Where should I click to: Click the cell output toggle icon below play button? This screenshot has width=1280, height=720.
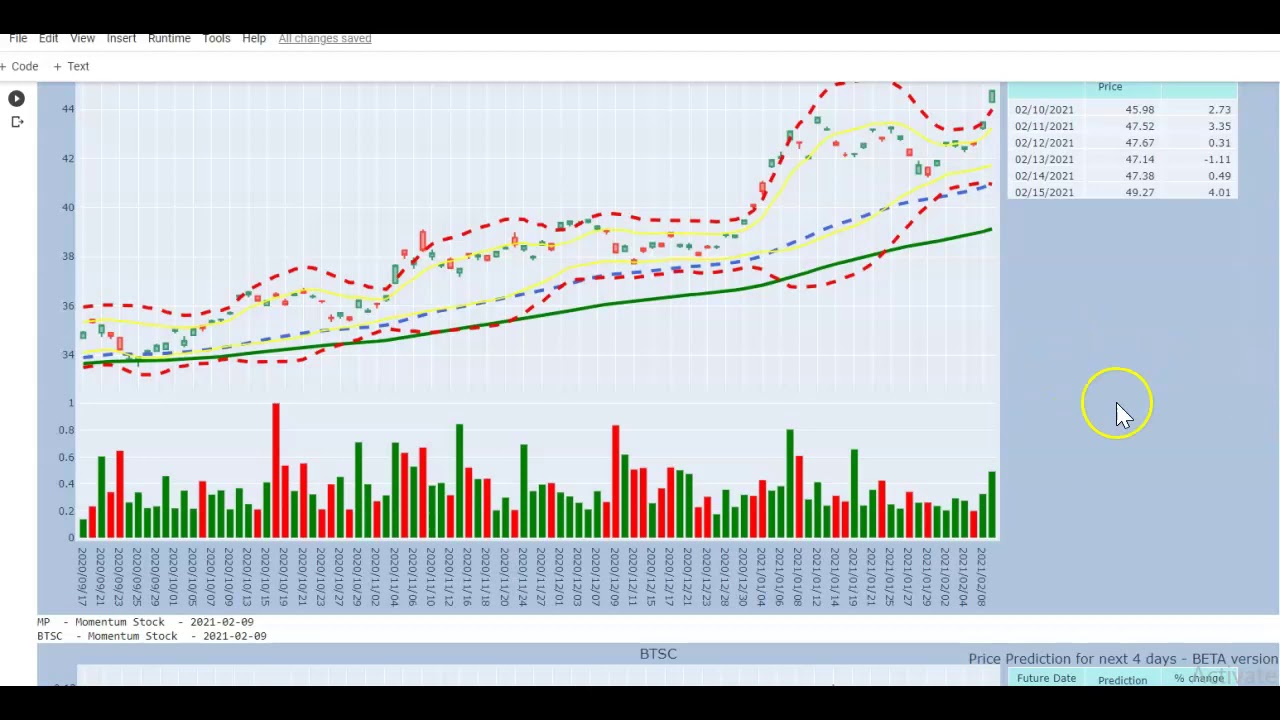(17, 122)
